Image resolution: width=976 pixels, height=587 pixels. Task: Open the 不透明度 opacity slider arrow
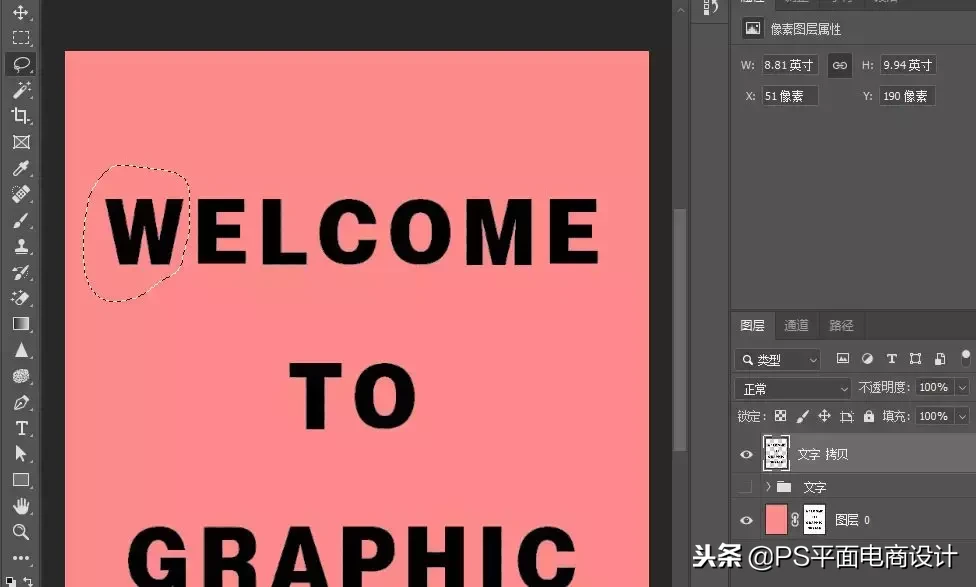(962, 387)
